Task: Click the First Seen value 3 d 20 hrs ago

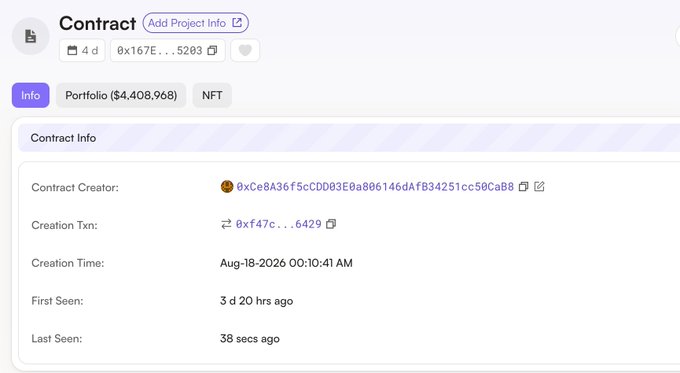Action: coord(256,301)
